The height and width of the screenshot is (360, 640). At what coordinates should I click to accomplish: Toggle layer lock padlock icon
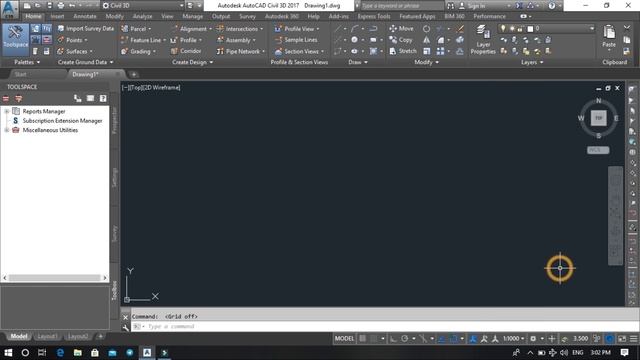(x=520, y=29)
